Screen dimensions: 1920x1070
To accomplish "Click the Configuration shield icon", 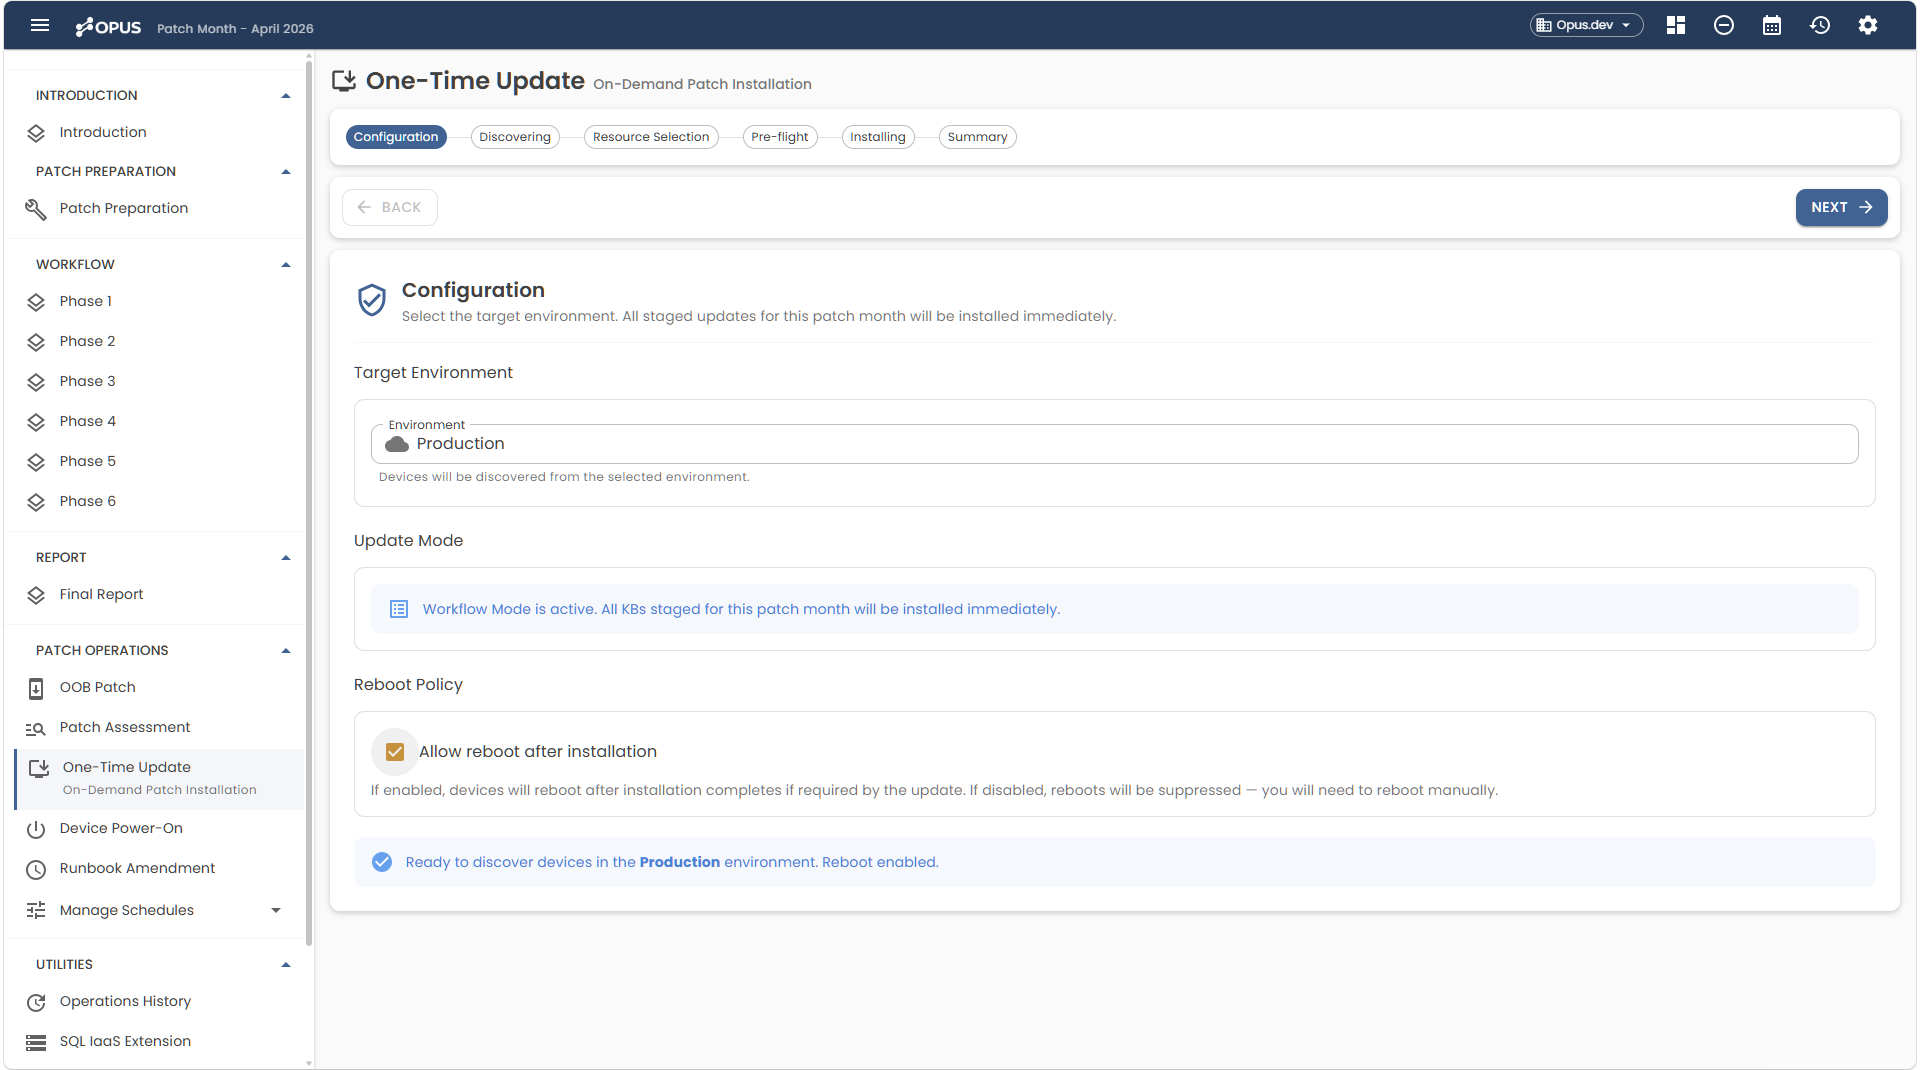I will click(x=372, y=300).
